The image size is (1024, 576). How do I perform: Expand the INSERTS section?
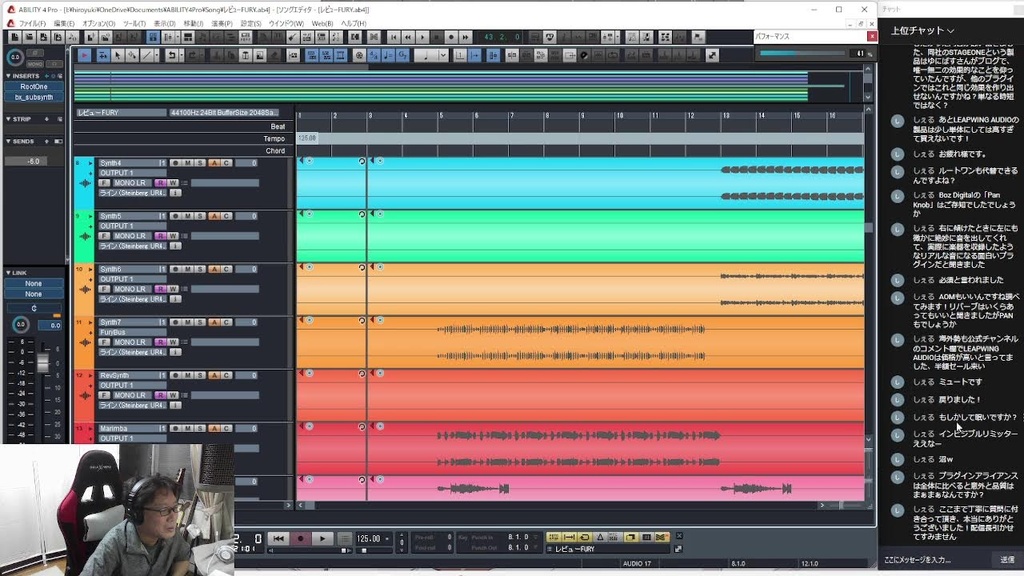coord(9,76)
